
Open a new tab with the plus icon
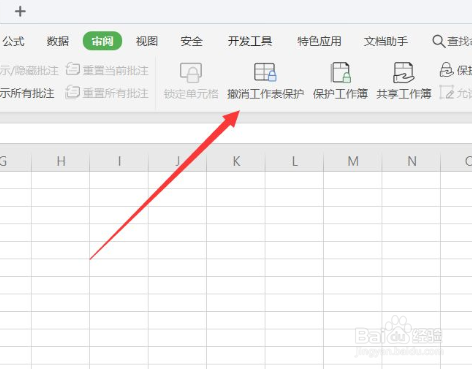[x=20, y=11]
